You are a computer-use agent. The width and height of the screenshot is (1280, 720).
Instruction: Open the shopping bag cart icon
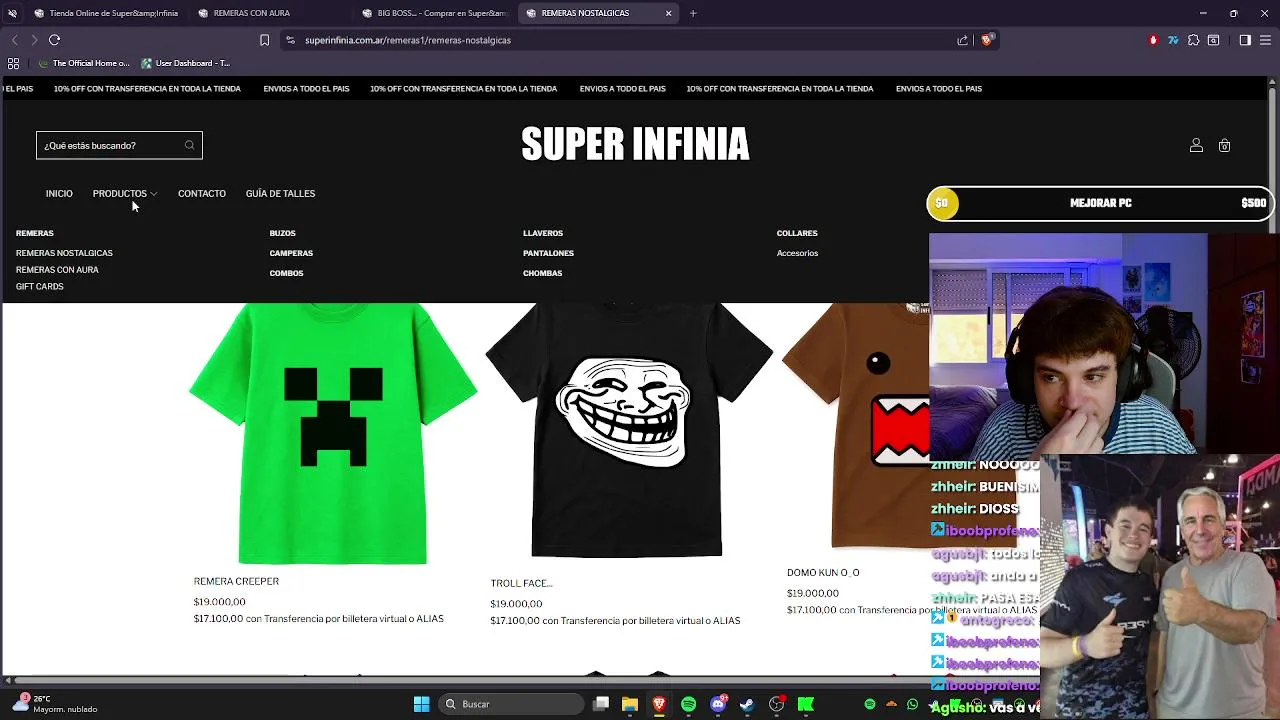click(1224, 145)
